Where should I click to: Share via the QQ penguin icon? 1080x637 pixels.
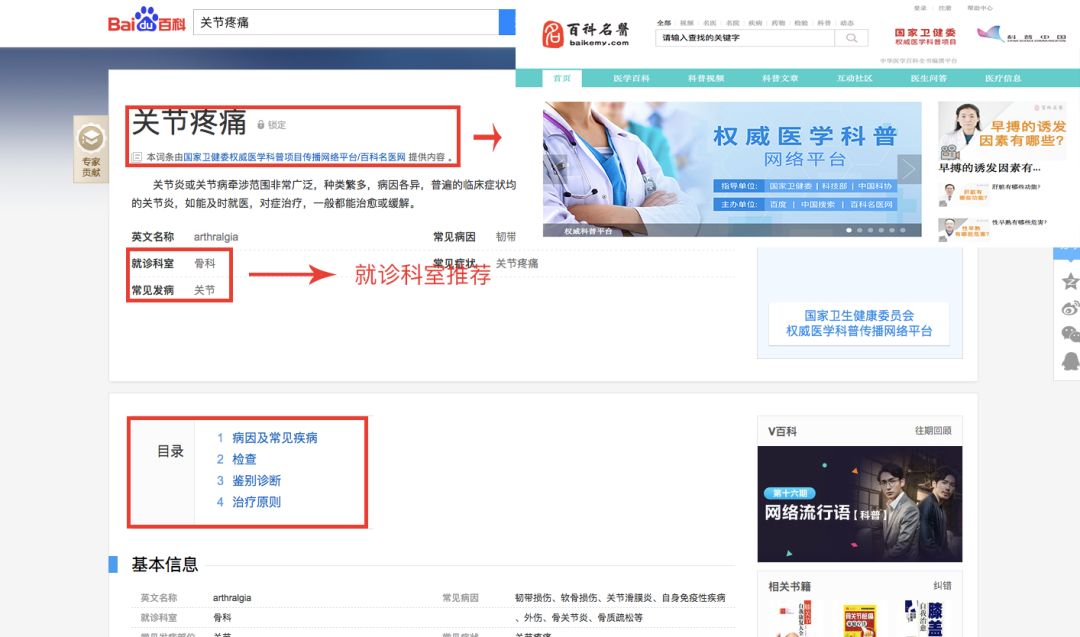pos(1070,362)
